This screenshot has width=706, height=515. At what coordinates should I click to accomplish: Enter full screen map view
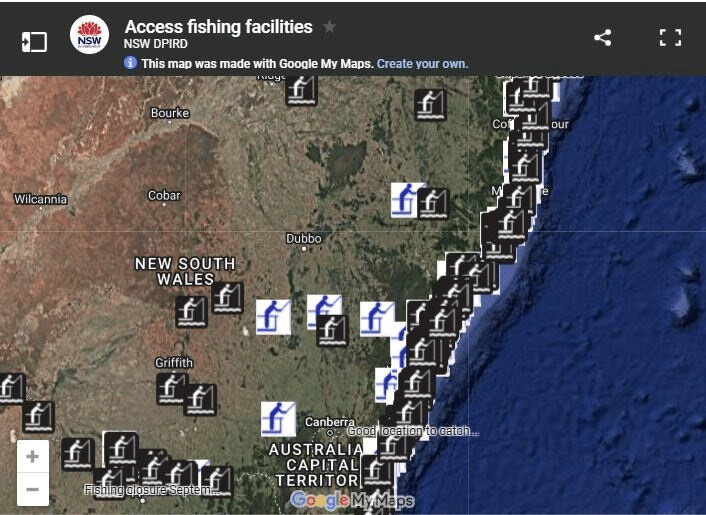tap(669, 38)
